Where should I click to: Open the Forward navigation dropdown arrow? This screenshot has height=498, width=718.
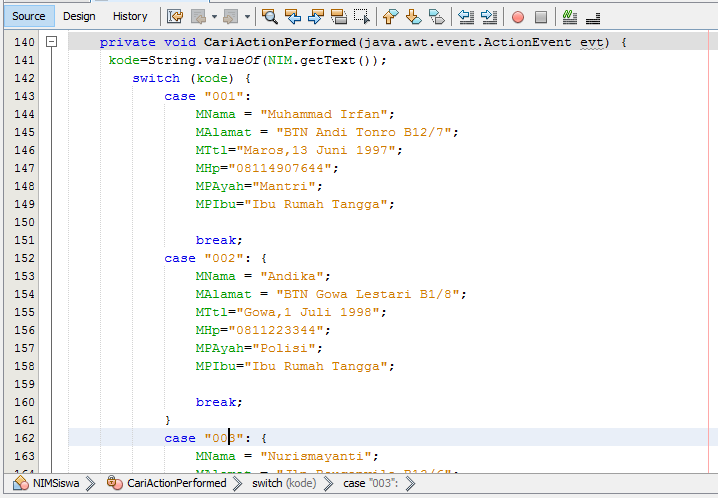pyautogui.click(x=247, y=17)
